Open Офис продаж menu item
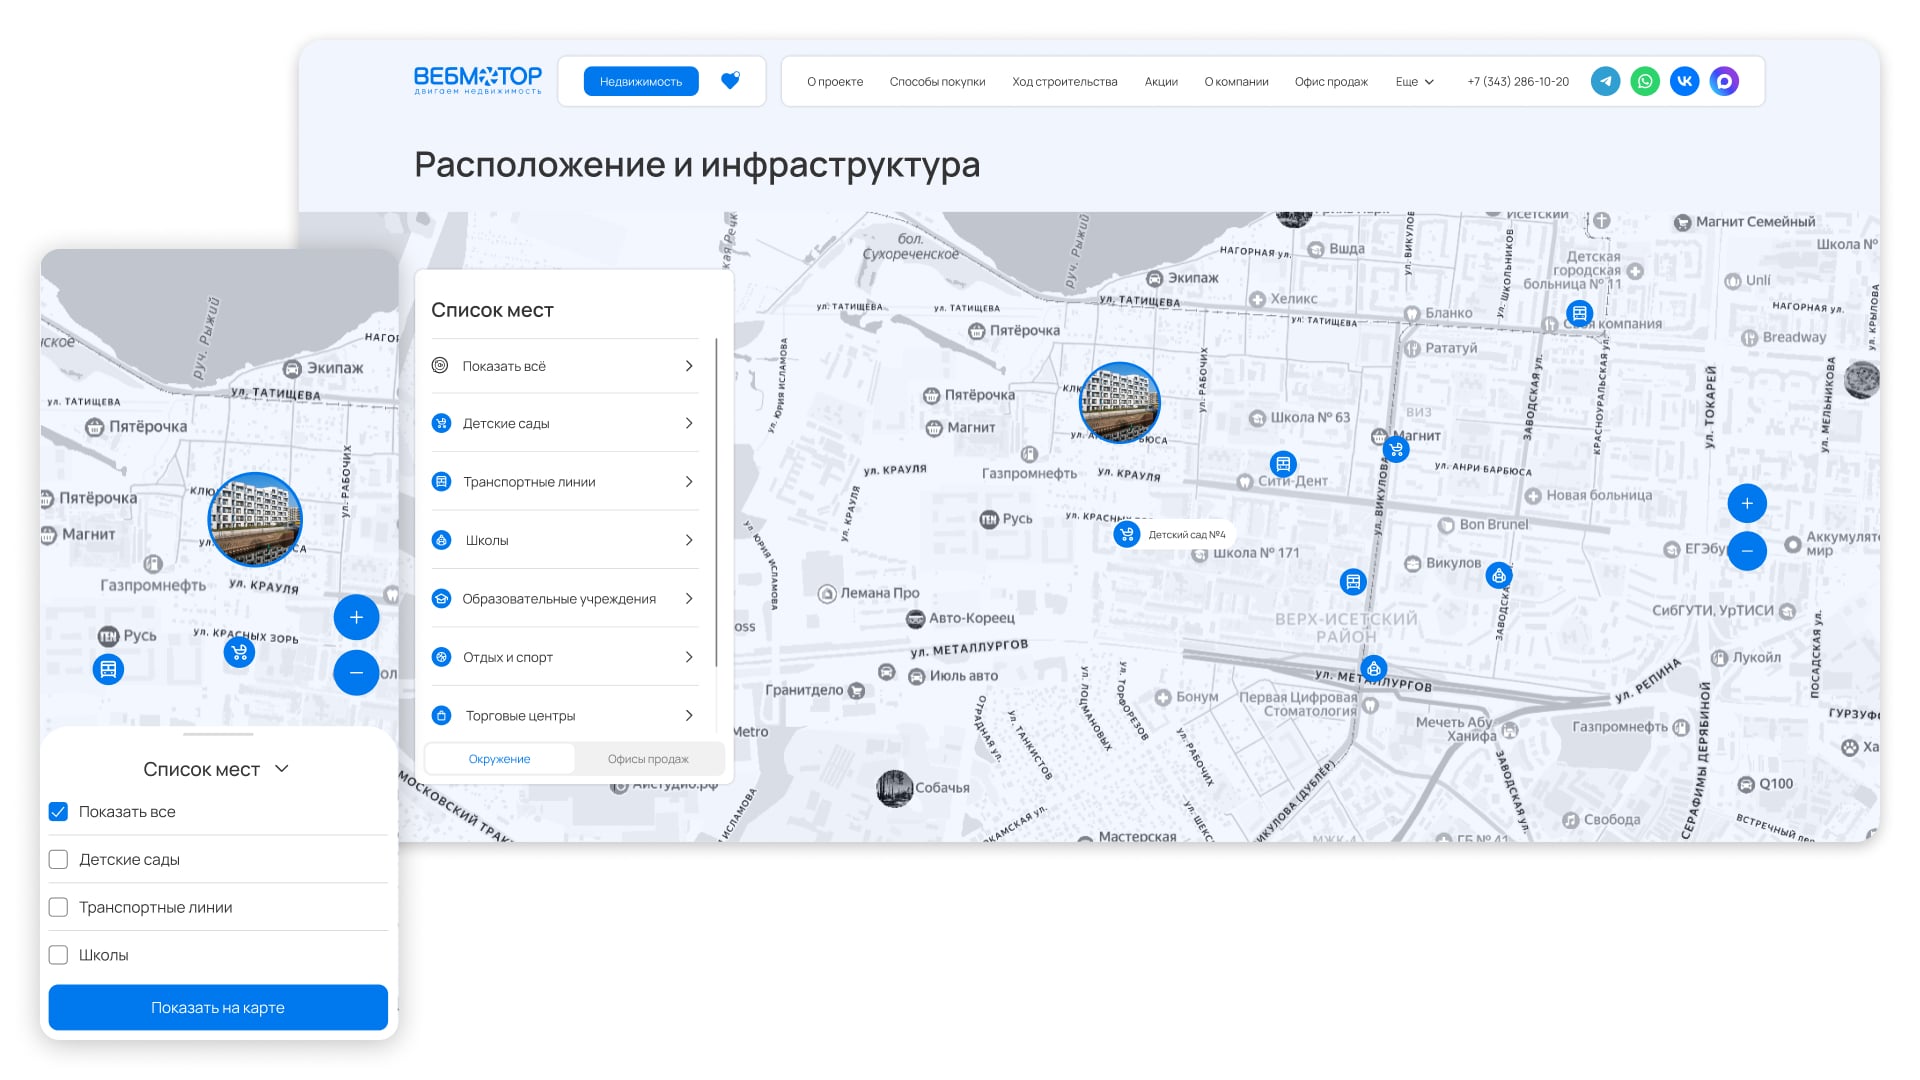The height and width of the screenshot is (1080, 1920). (x=1331, y=82)
